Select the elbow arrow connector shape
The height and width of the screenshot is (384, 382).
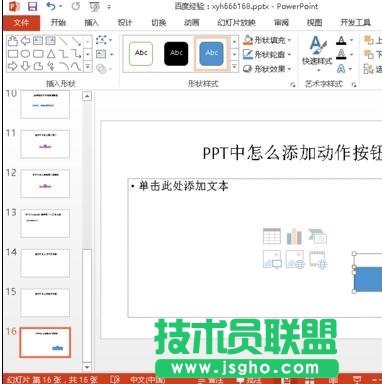coord(76,54)
